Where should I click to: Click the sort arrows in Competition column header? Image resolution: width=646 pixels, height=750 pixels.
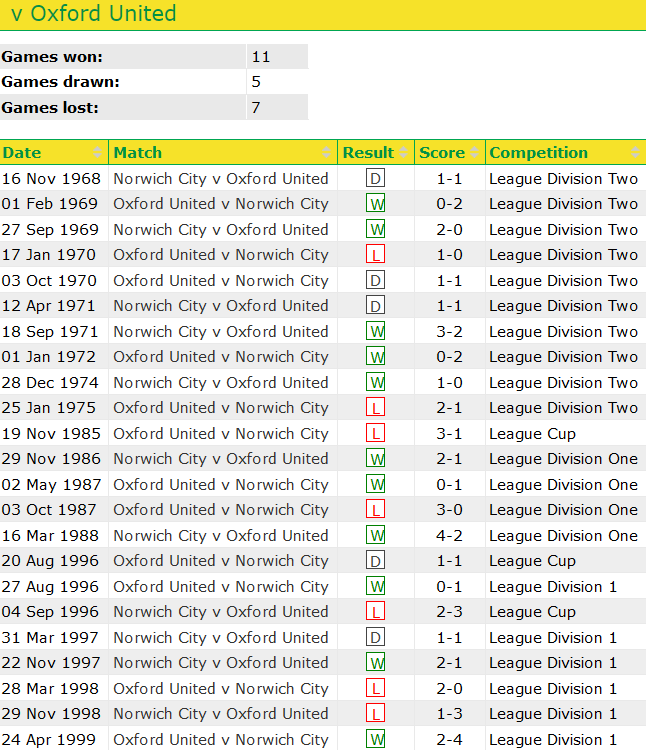click(x=636, y=153)
